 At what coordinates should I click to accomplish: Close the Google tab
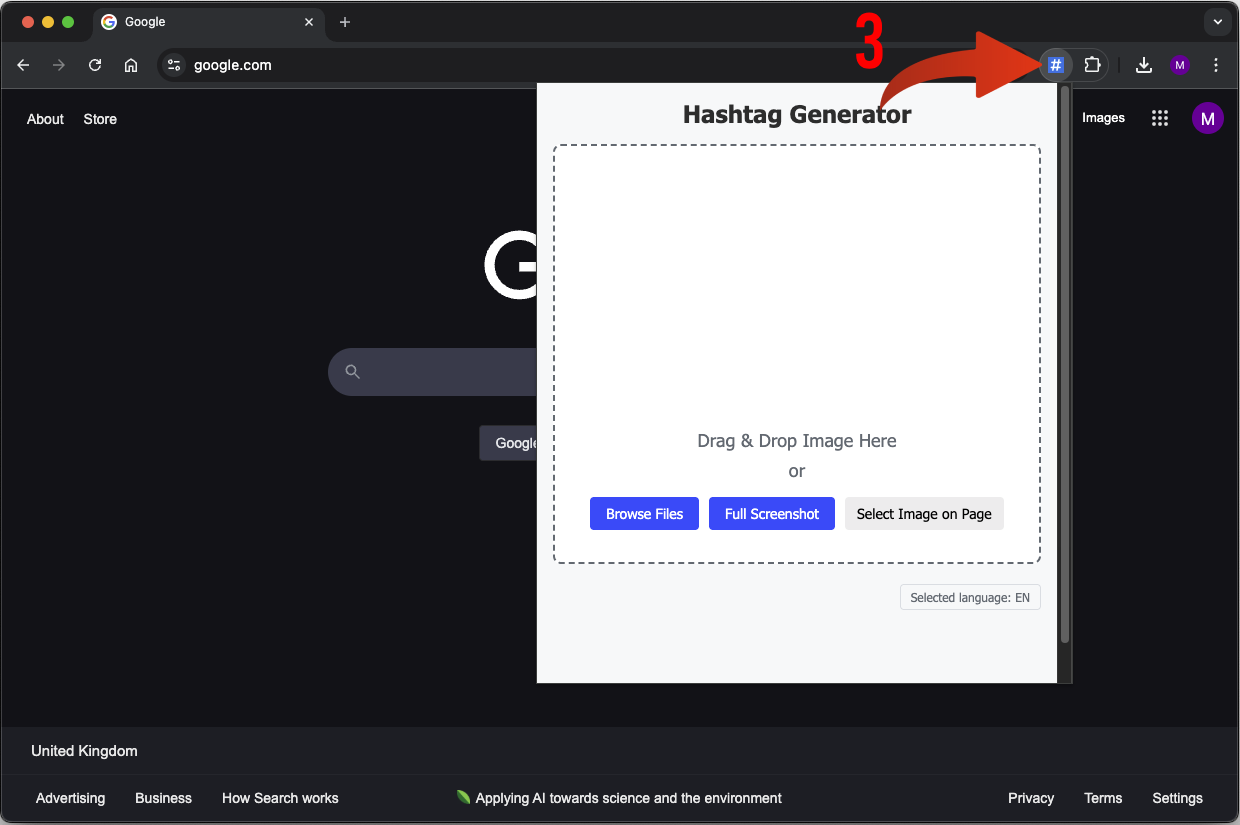[x=309, y=22]
